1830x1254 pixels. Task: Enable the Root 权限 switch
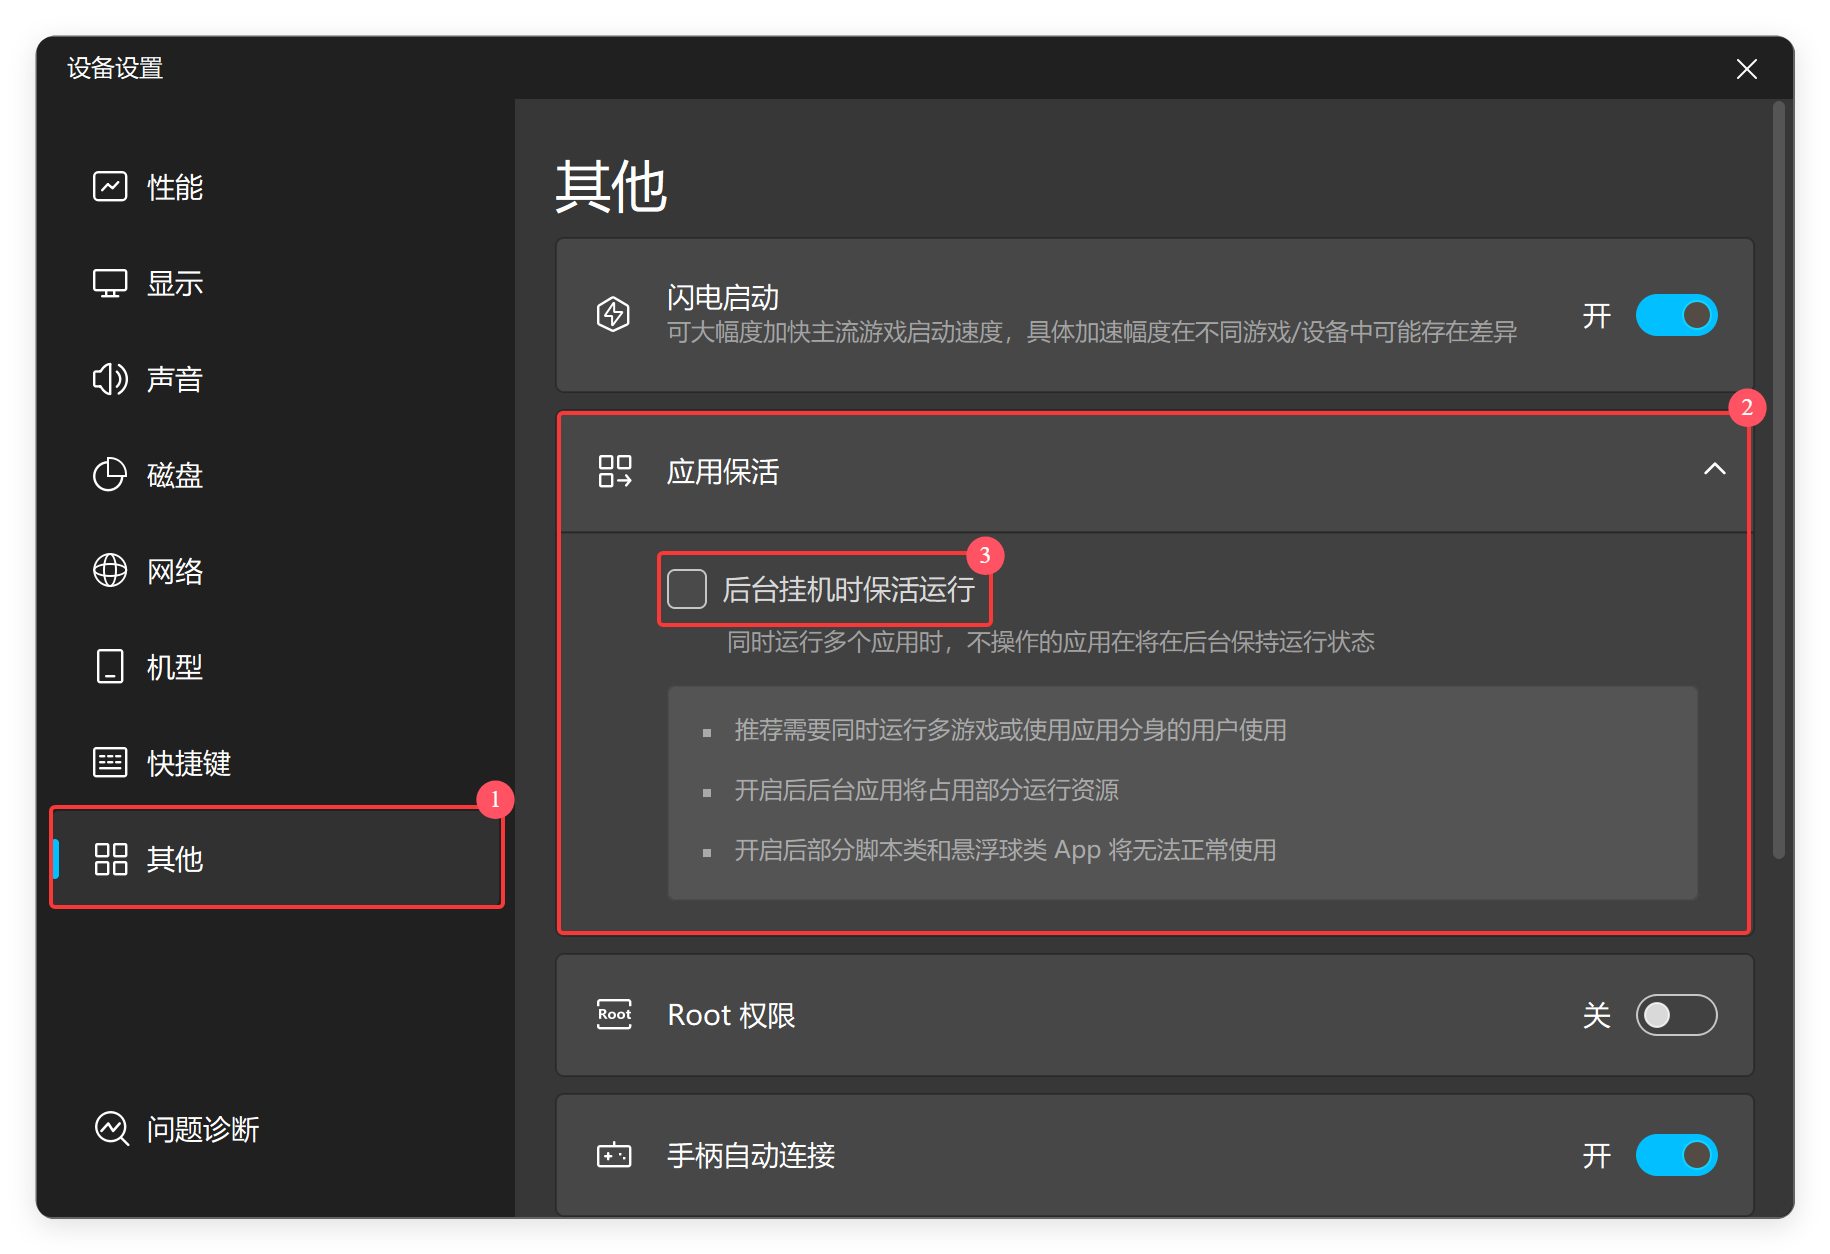(1676, 1015)
